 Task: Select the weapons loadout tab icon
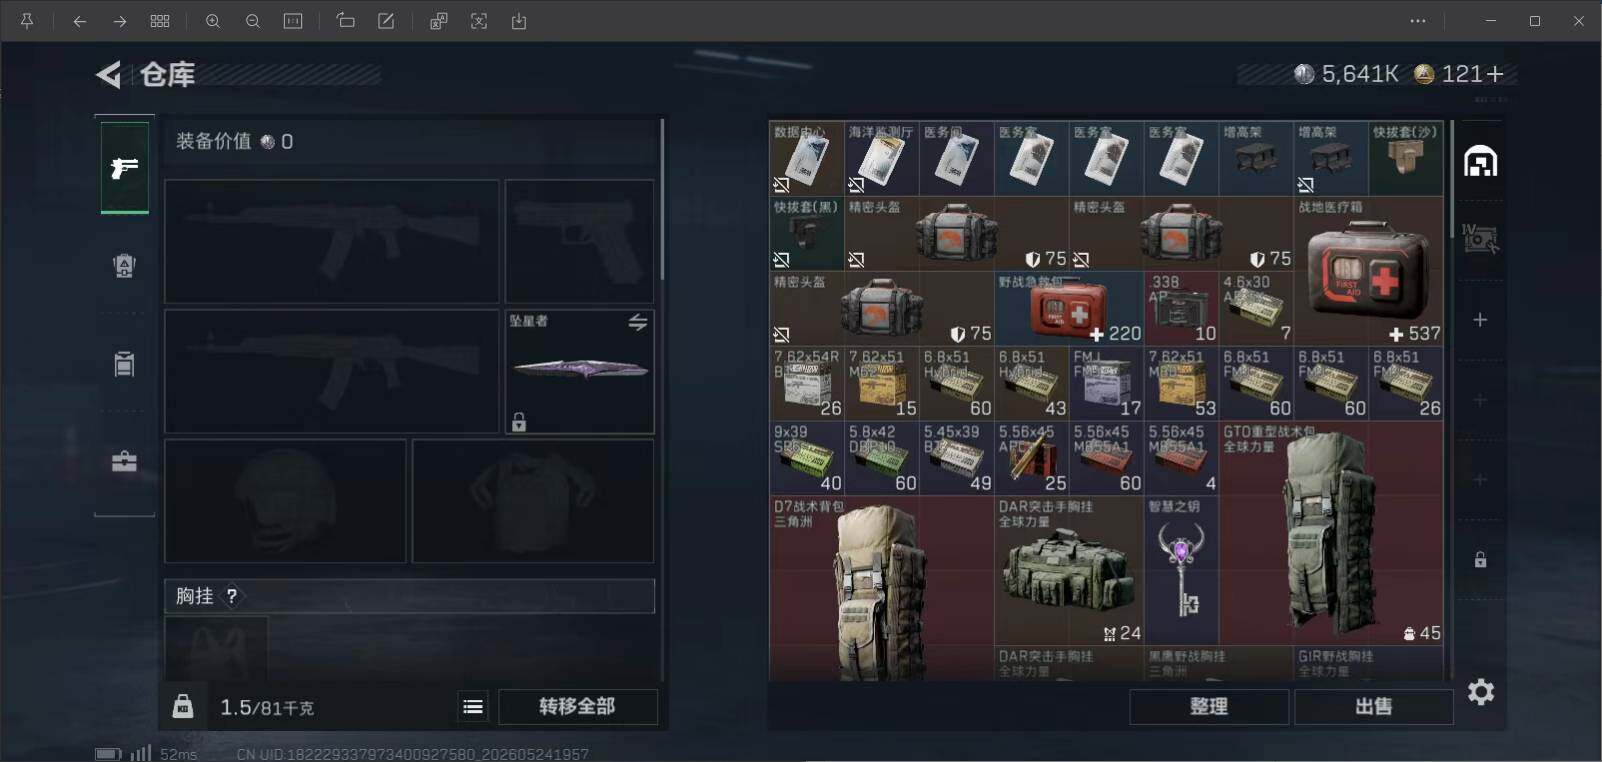(x=124, y=168)
